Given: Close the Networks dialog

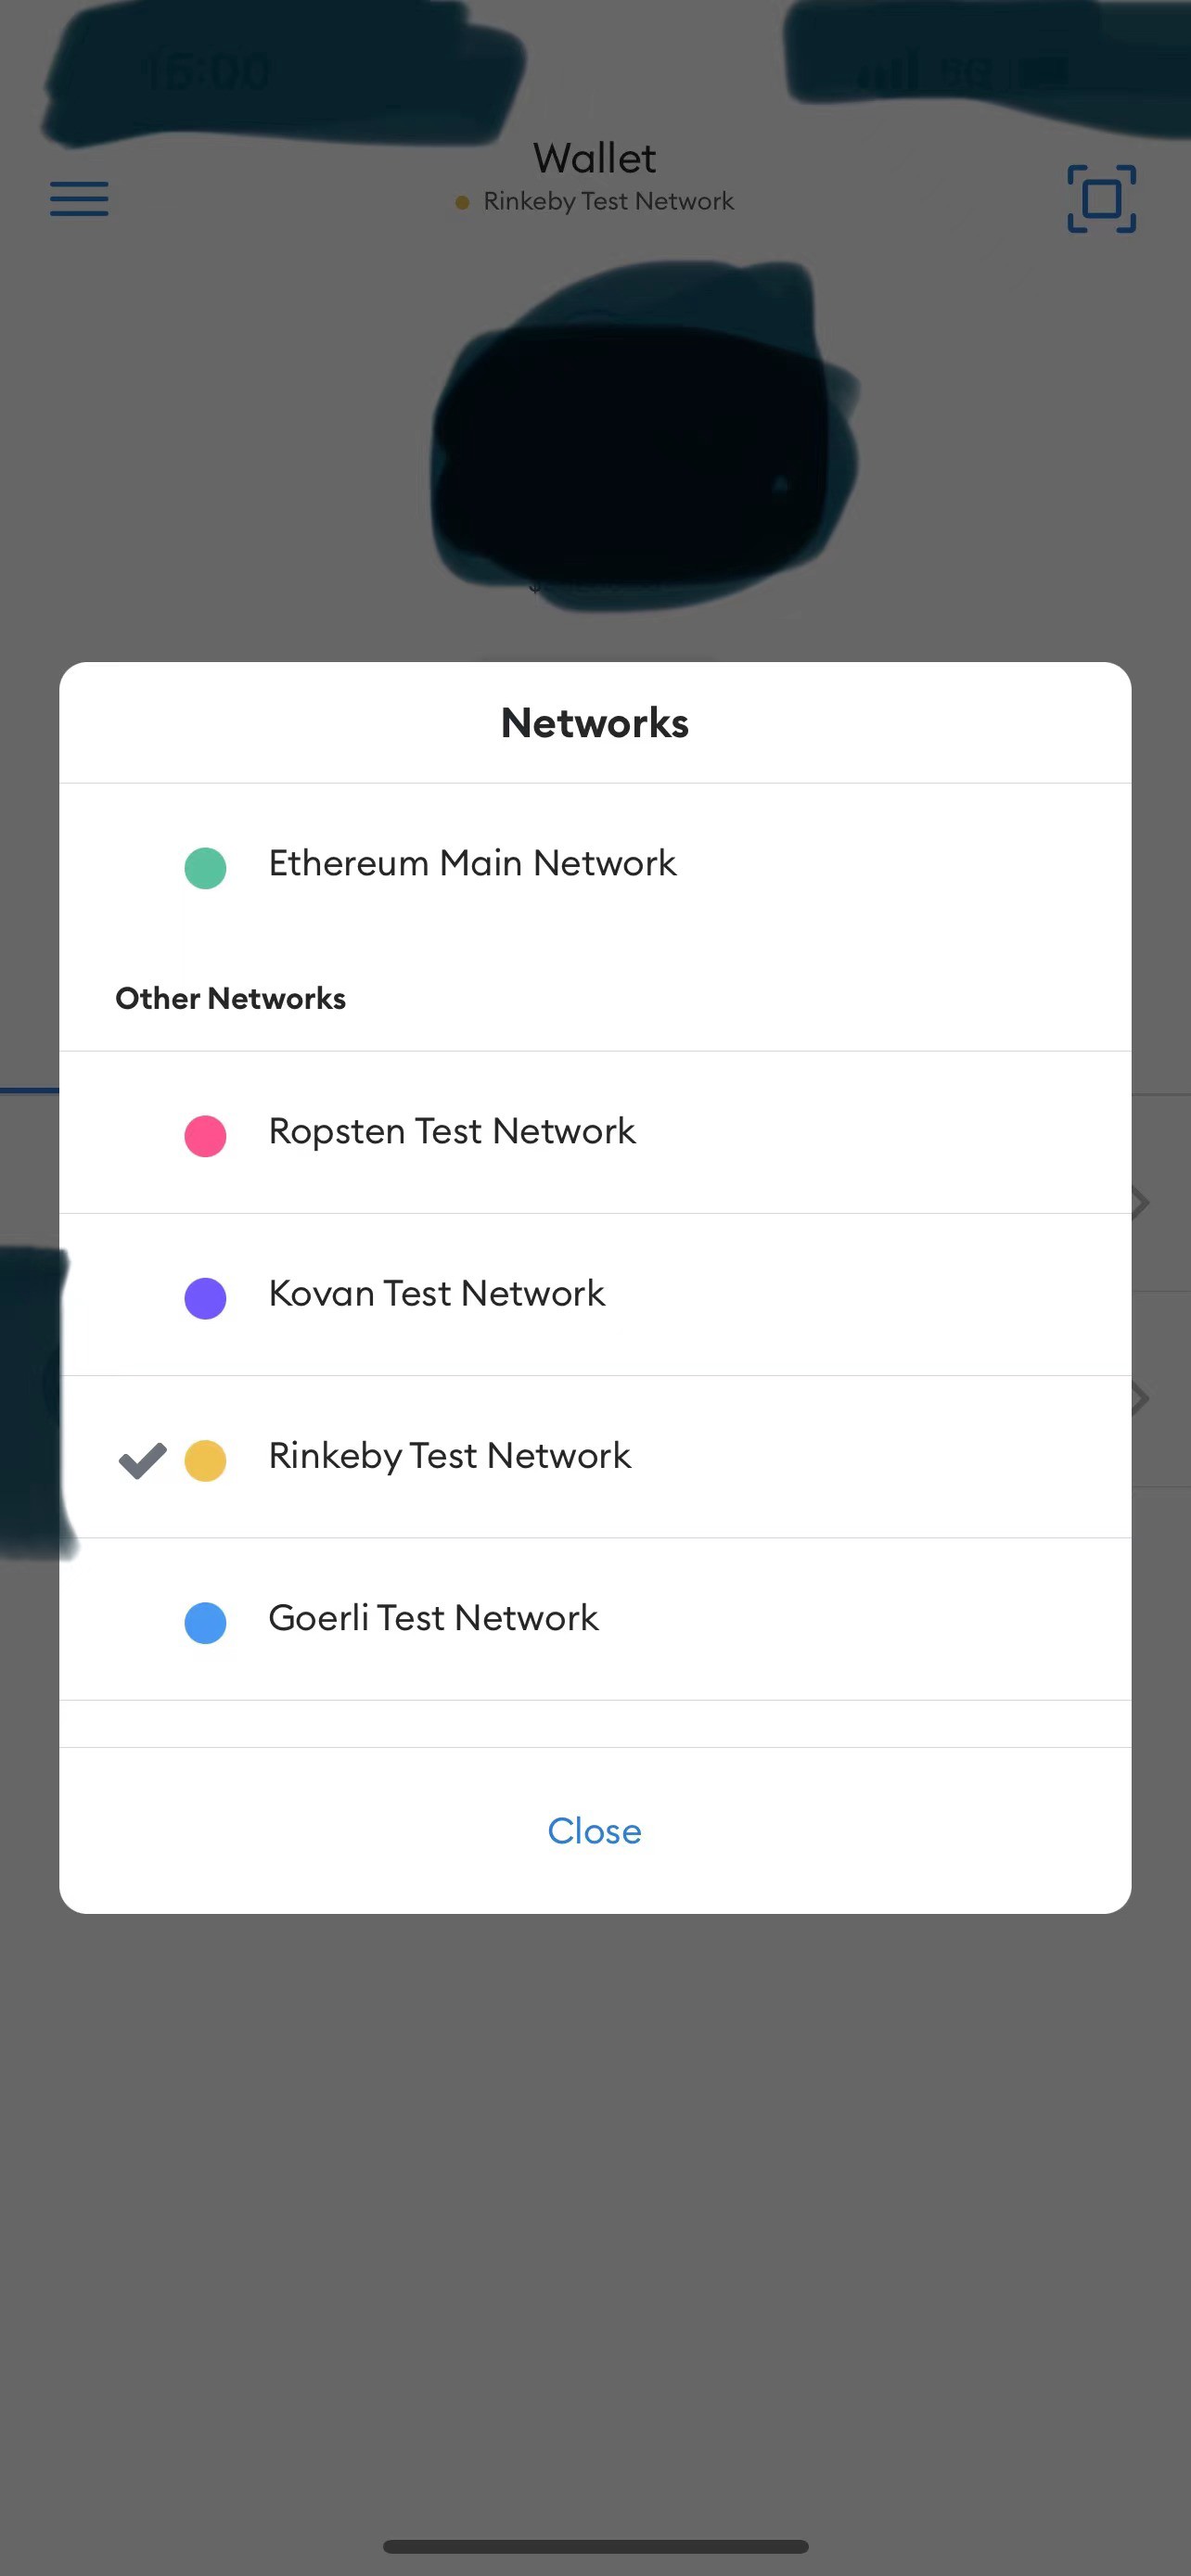Looking at the screenshot, I should (x=595, y=1830).
